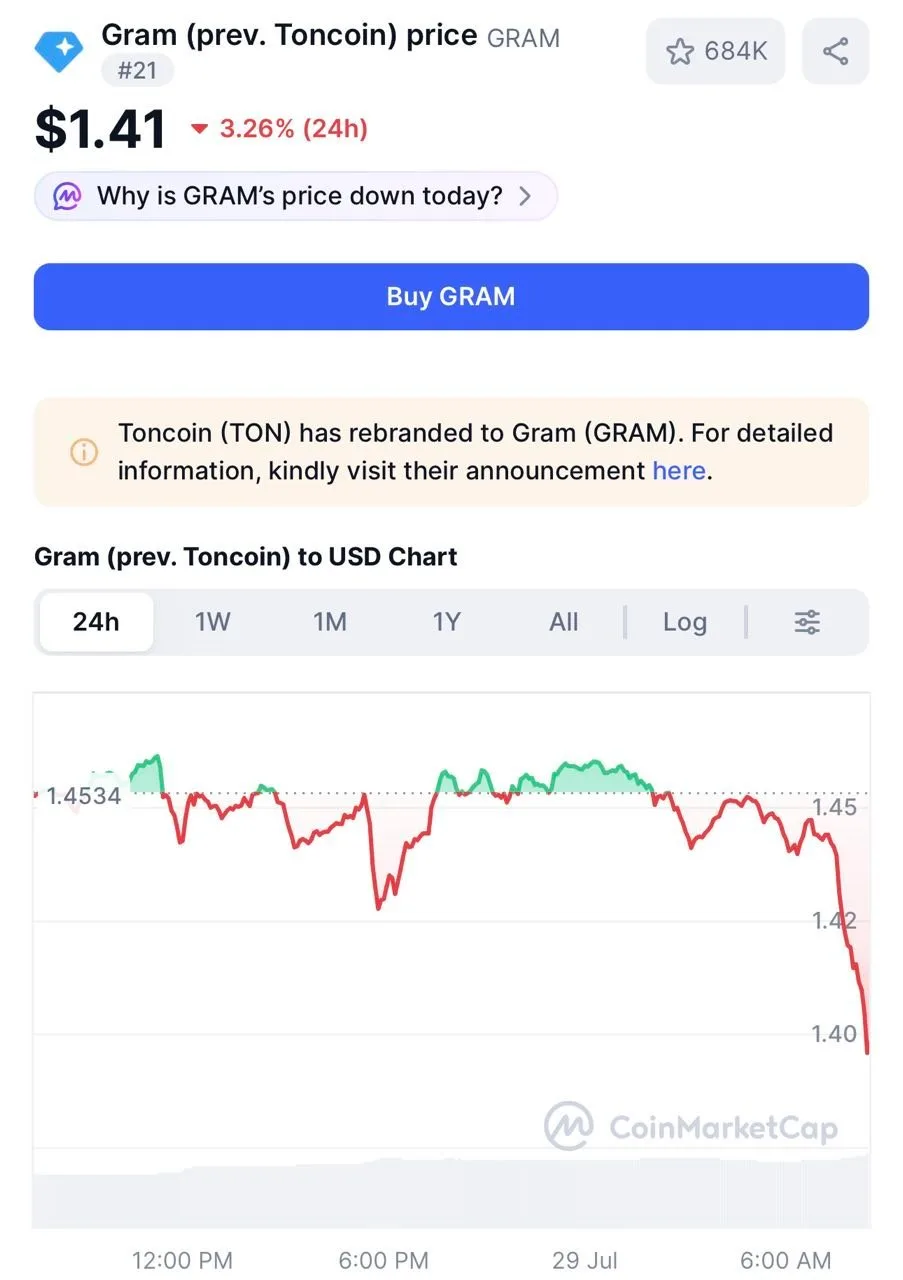Switch chart to 1M range
The height and width of the screenshot is (1280, 903).
pos(330,622)
